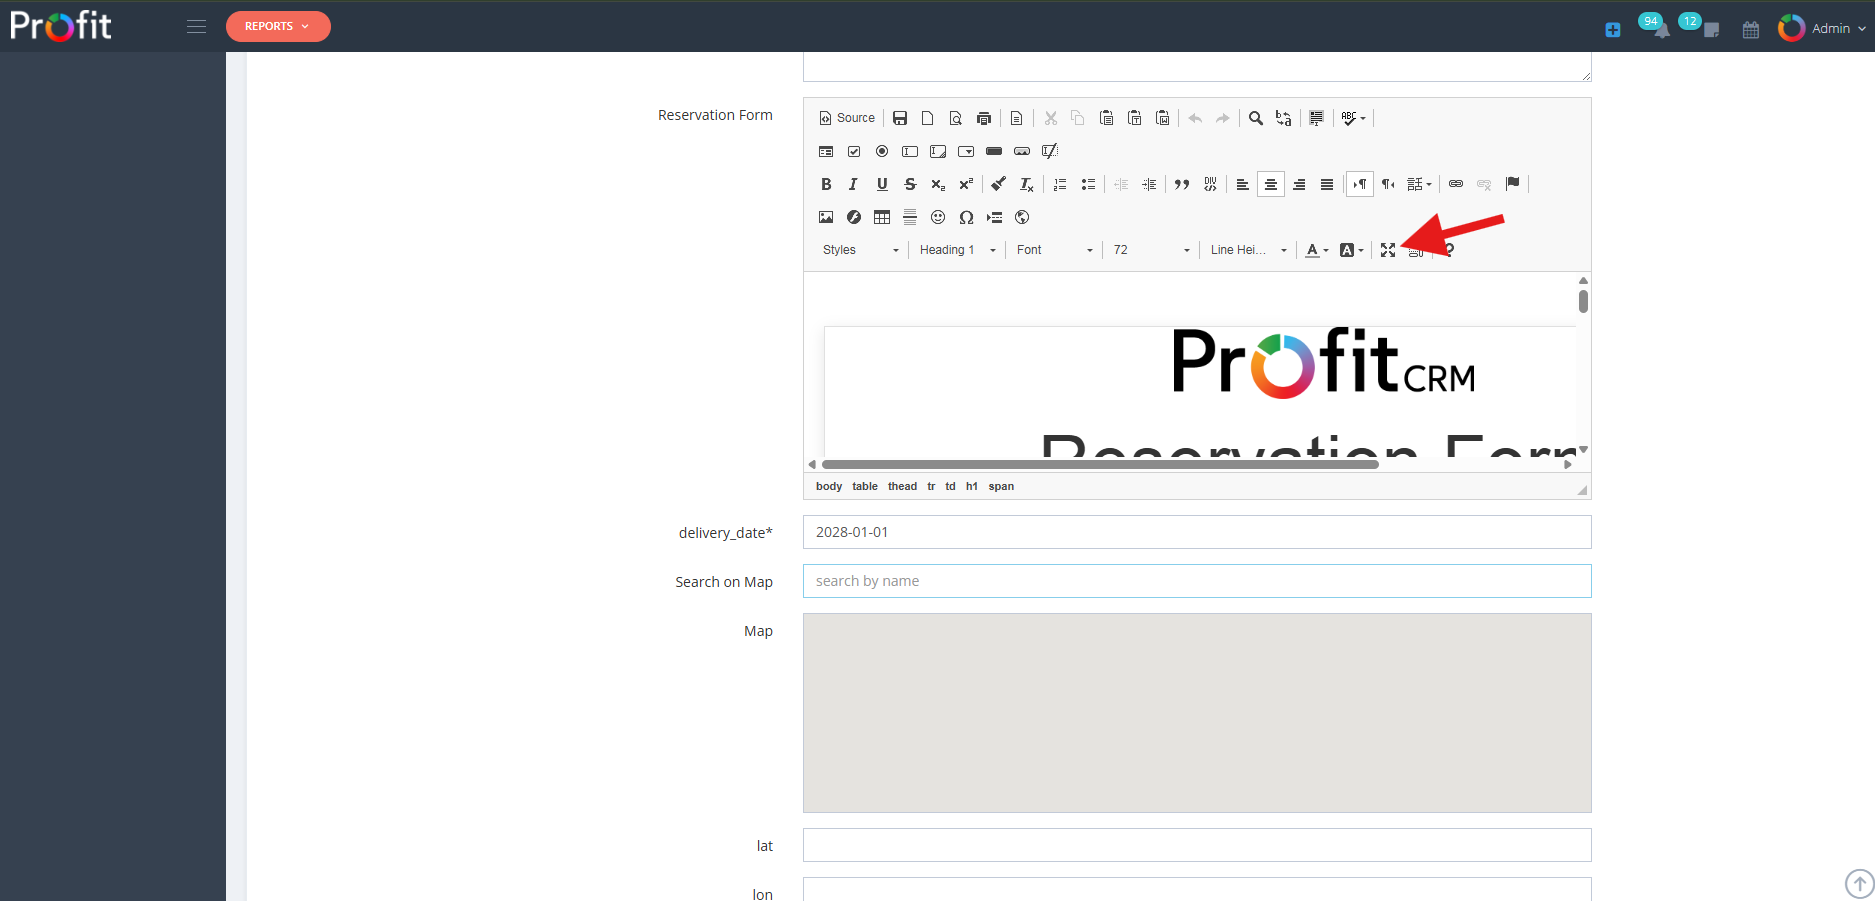Open the REPORTS menu
The width and height of the screenshot is (1875, 901).
point(278,26)
